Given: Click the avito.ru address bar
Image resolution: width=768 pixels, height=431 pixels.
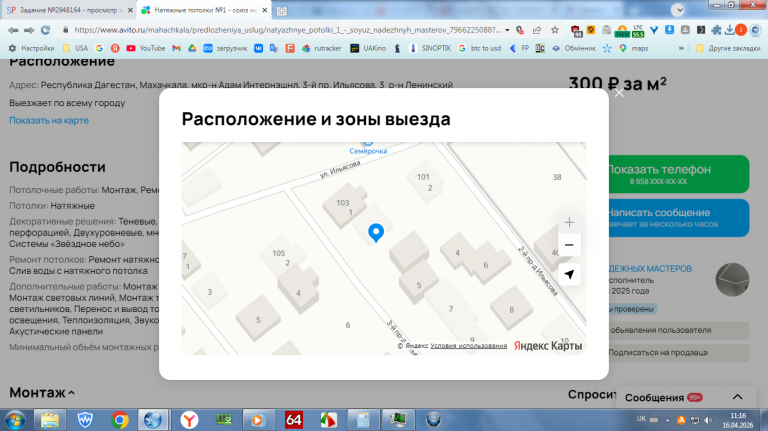Looking at the screenshot, I should pyautogui.click(x=287, y=30).
